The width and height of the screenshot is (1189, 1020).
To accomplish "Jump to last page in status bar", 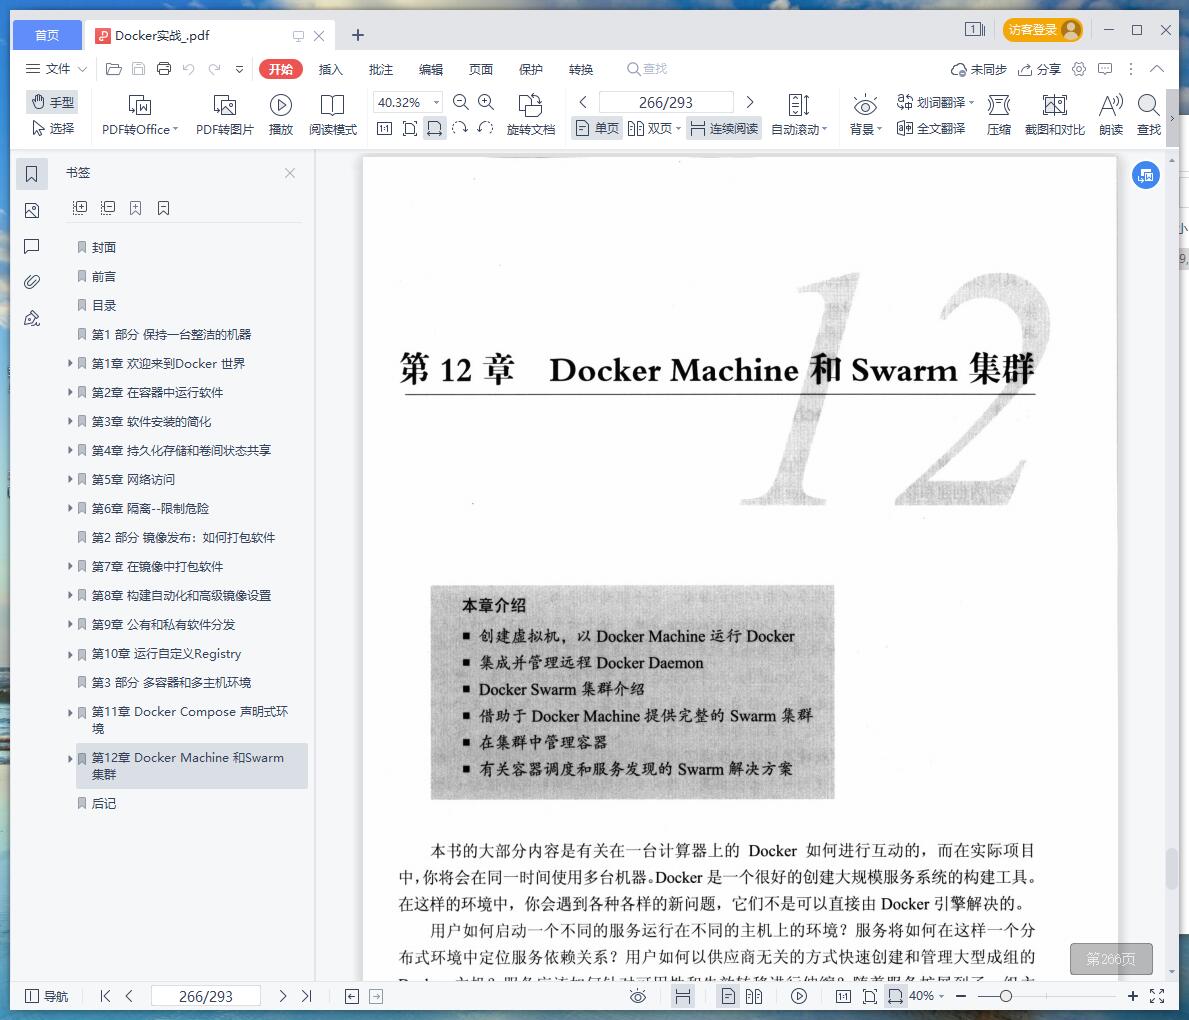I will pos(306,996).
